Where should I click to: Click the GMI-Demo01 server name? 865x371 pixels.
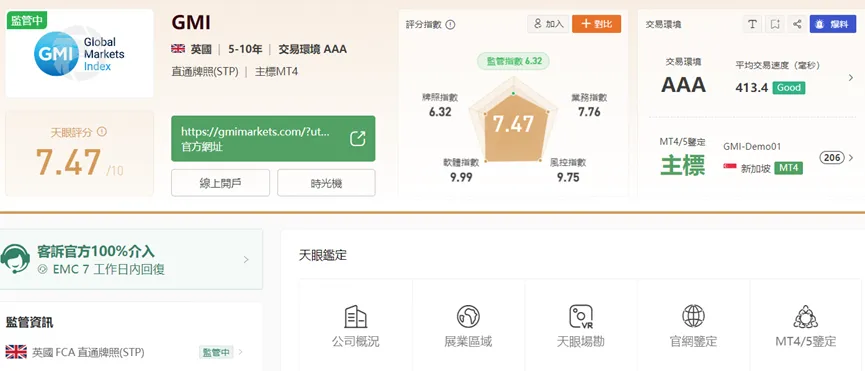point(752,147)
